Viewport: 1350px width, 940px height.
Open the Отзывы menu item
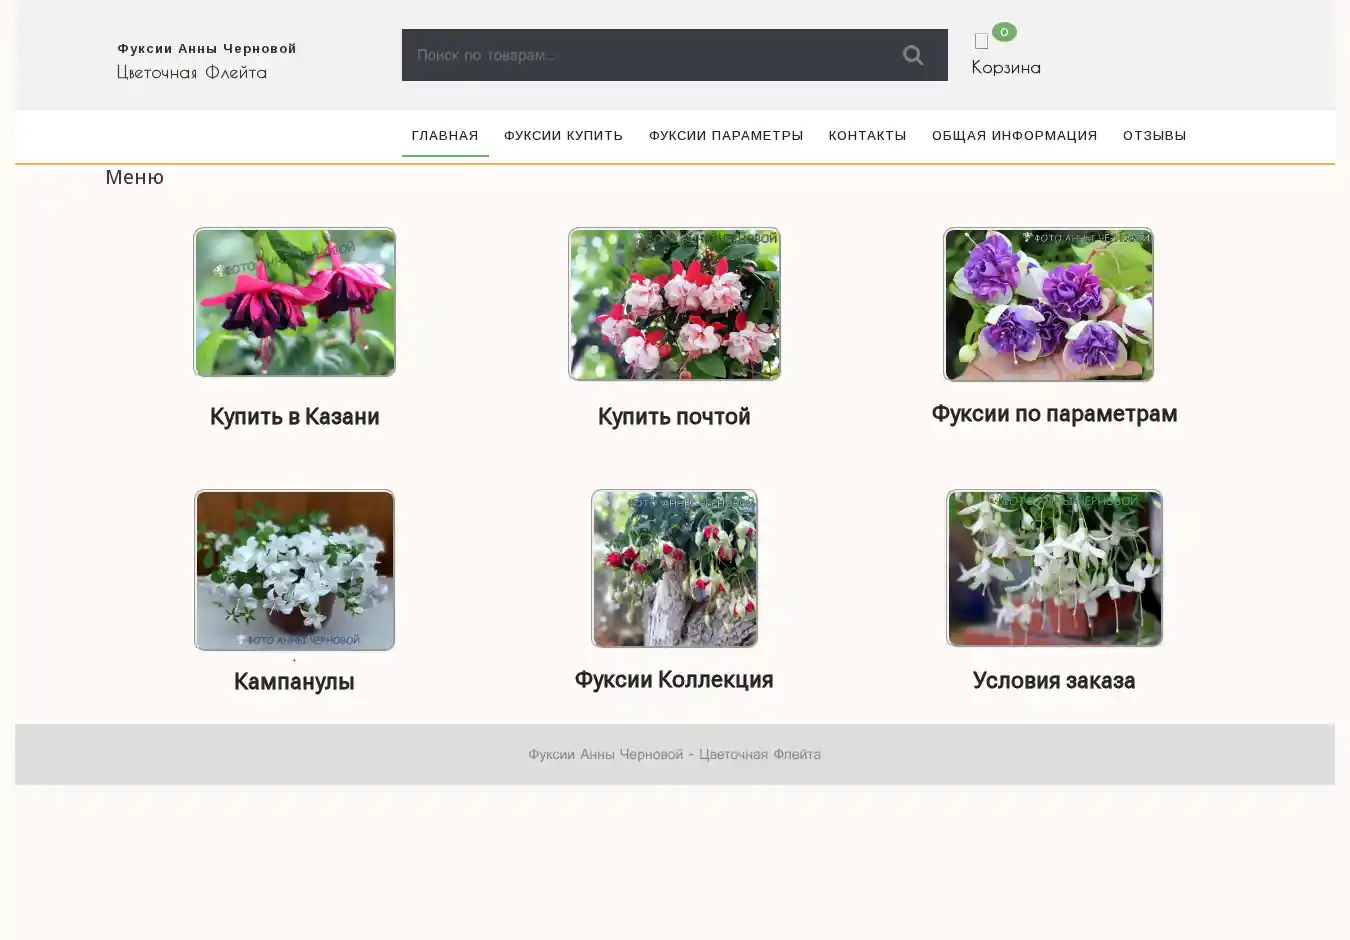[1154, 136]
